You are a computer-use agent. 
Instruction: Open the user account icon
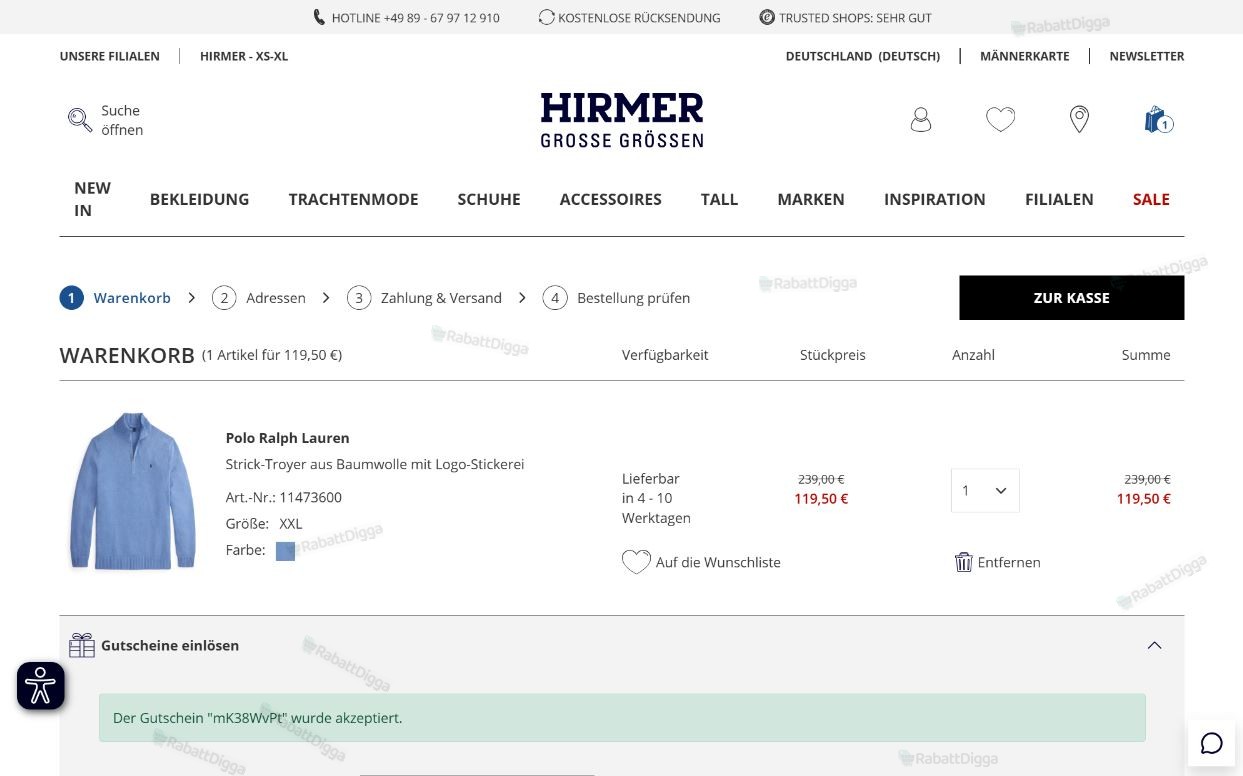[921, 120]
